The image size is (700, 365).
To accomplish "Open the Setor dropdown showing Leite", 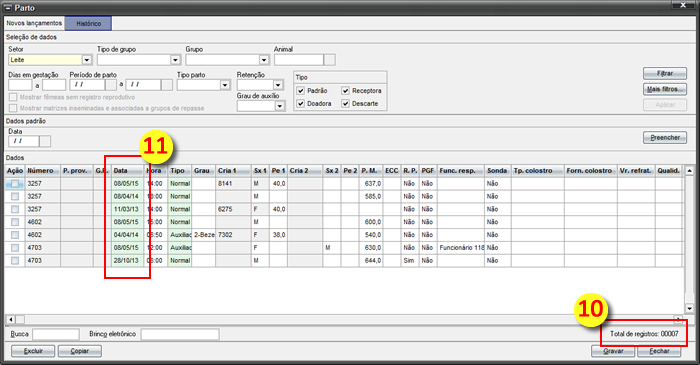I will pos(87,60).
